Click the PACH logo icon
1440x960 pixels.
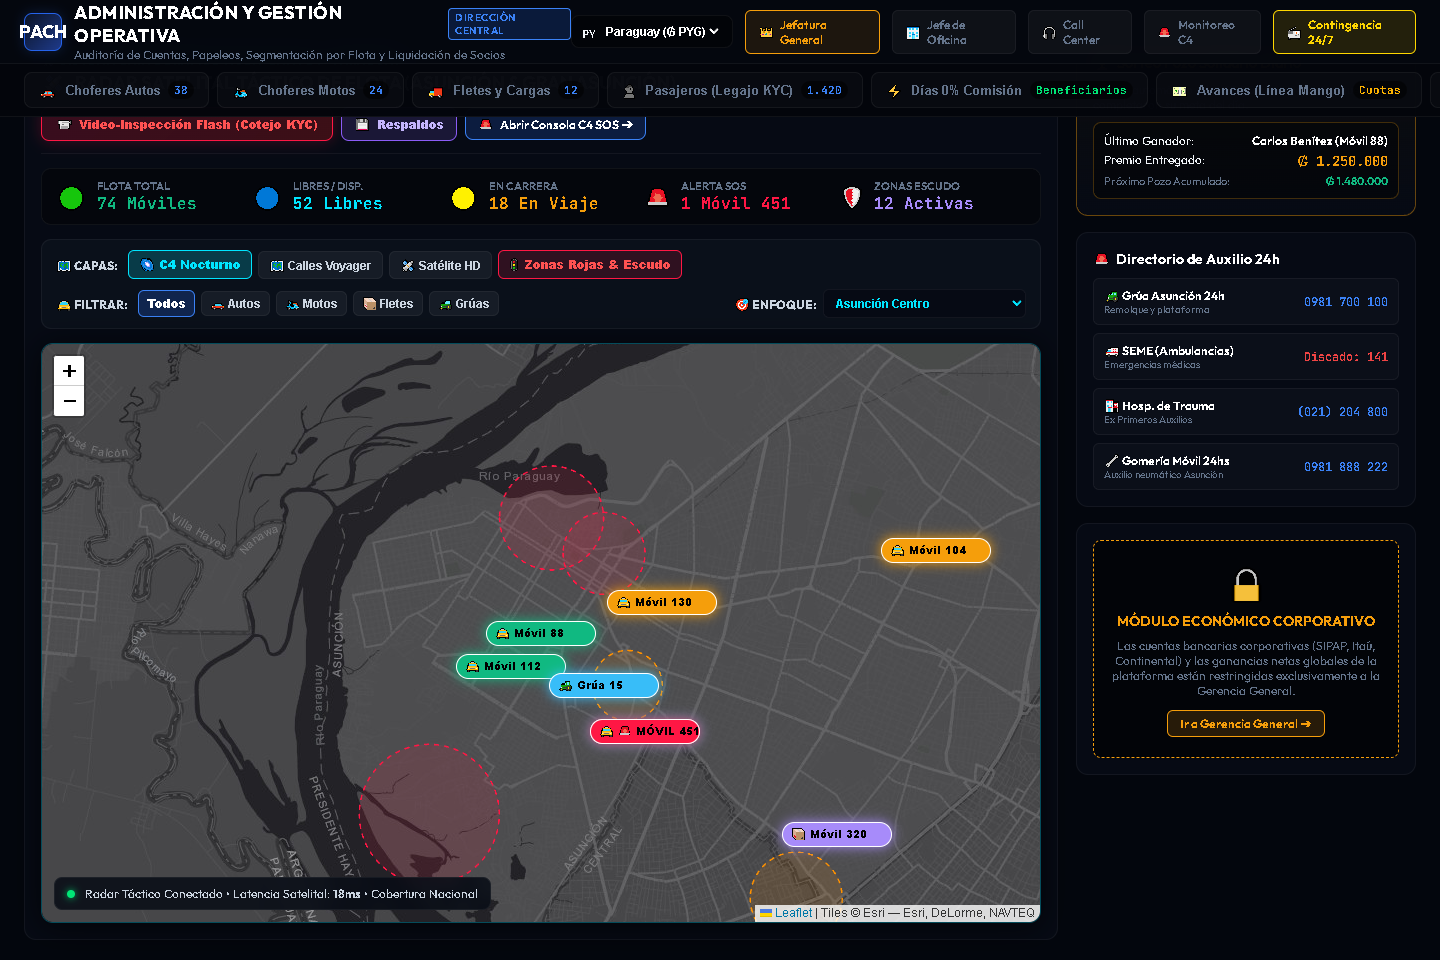pos(43,32)
